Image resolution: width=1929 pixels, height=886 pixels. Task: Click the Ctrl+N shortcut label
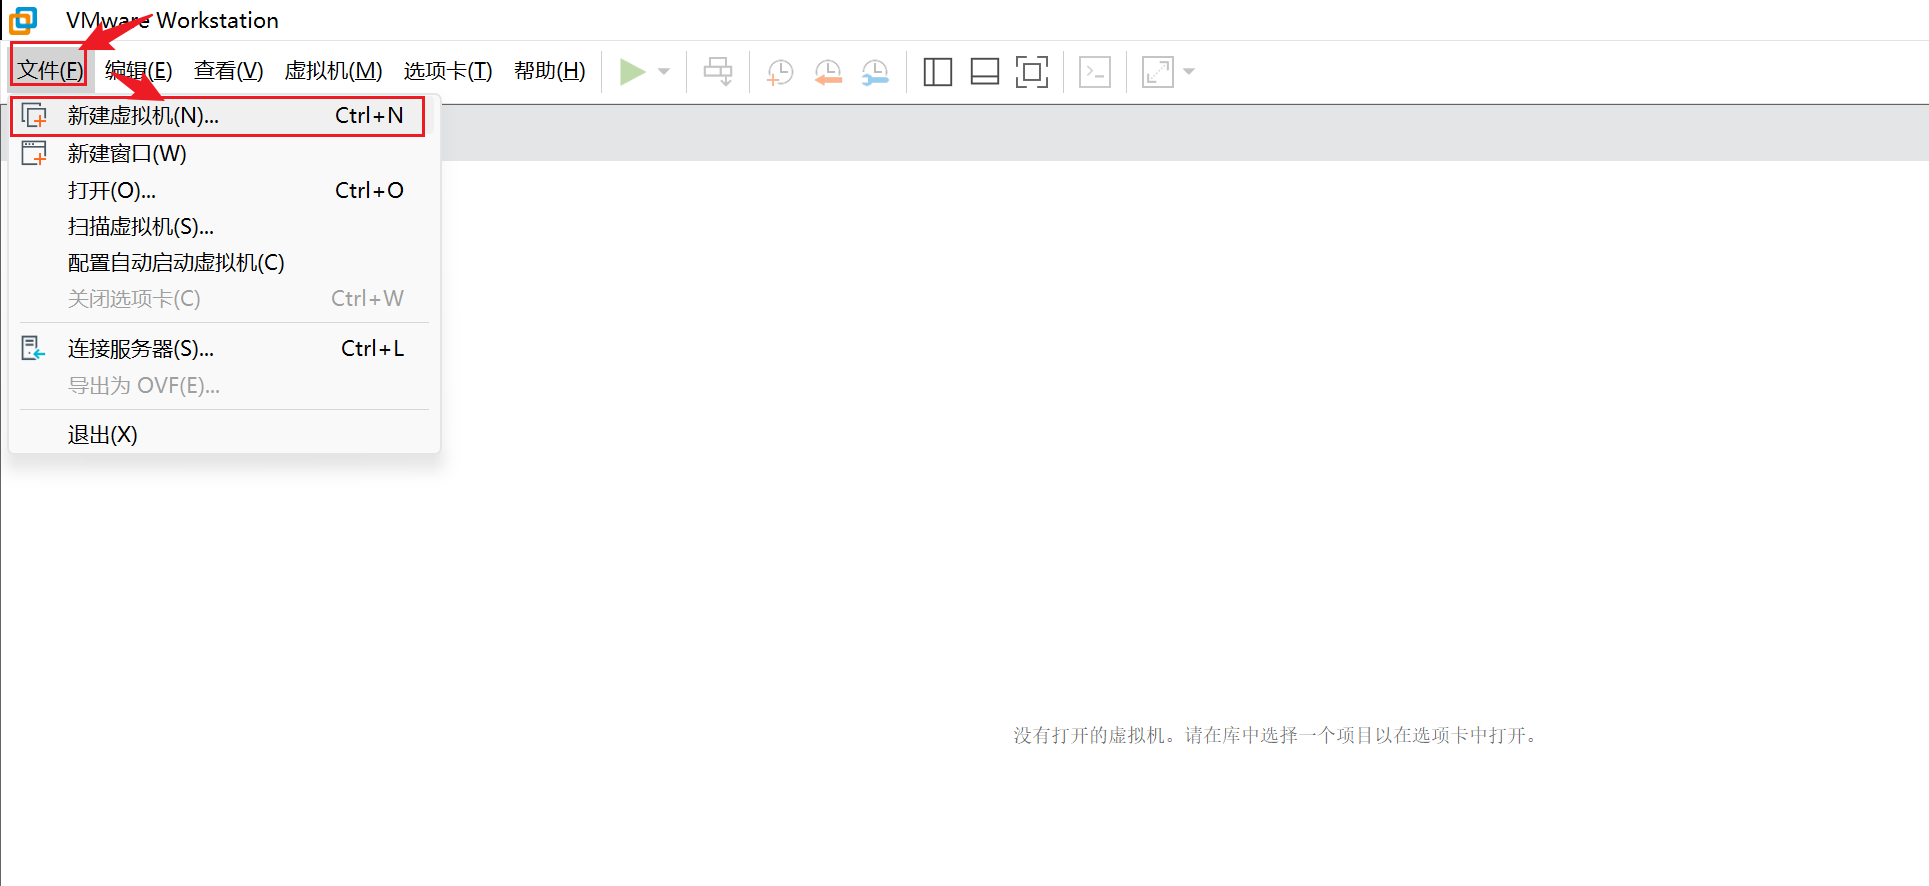[369, 116]
